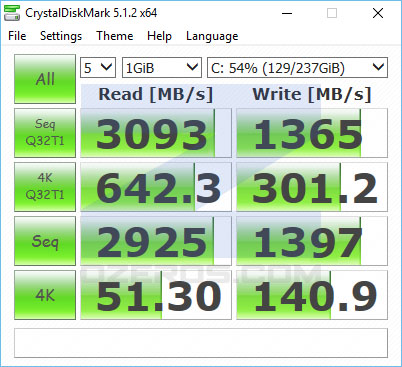Select the 301.2 write result
402x367 pixels.
click(x=312, y=187)
